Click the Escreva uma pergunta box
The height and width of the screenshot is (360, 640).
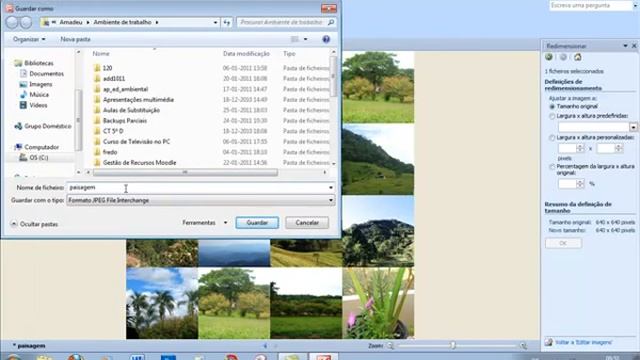pos(590,5)
